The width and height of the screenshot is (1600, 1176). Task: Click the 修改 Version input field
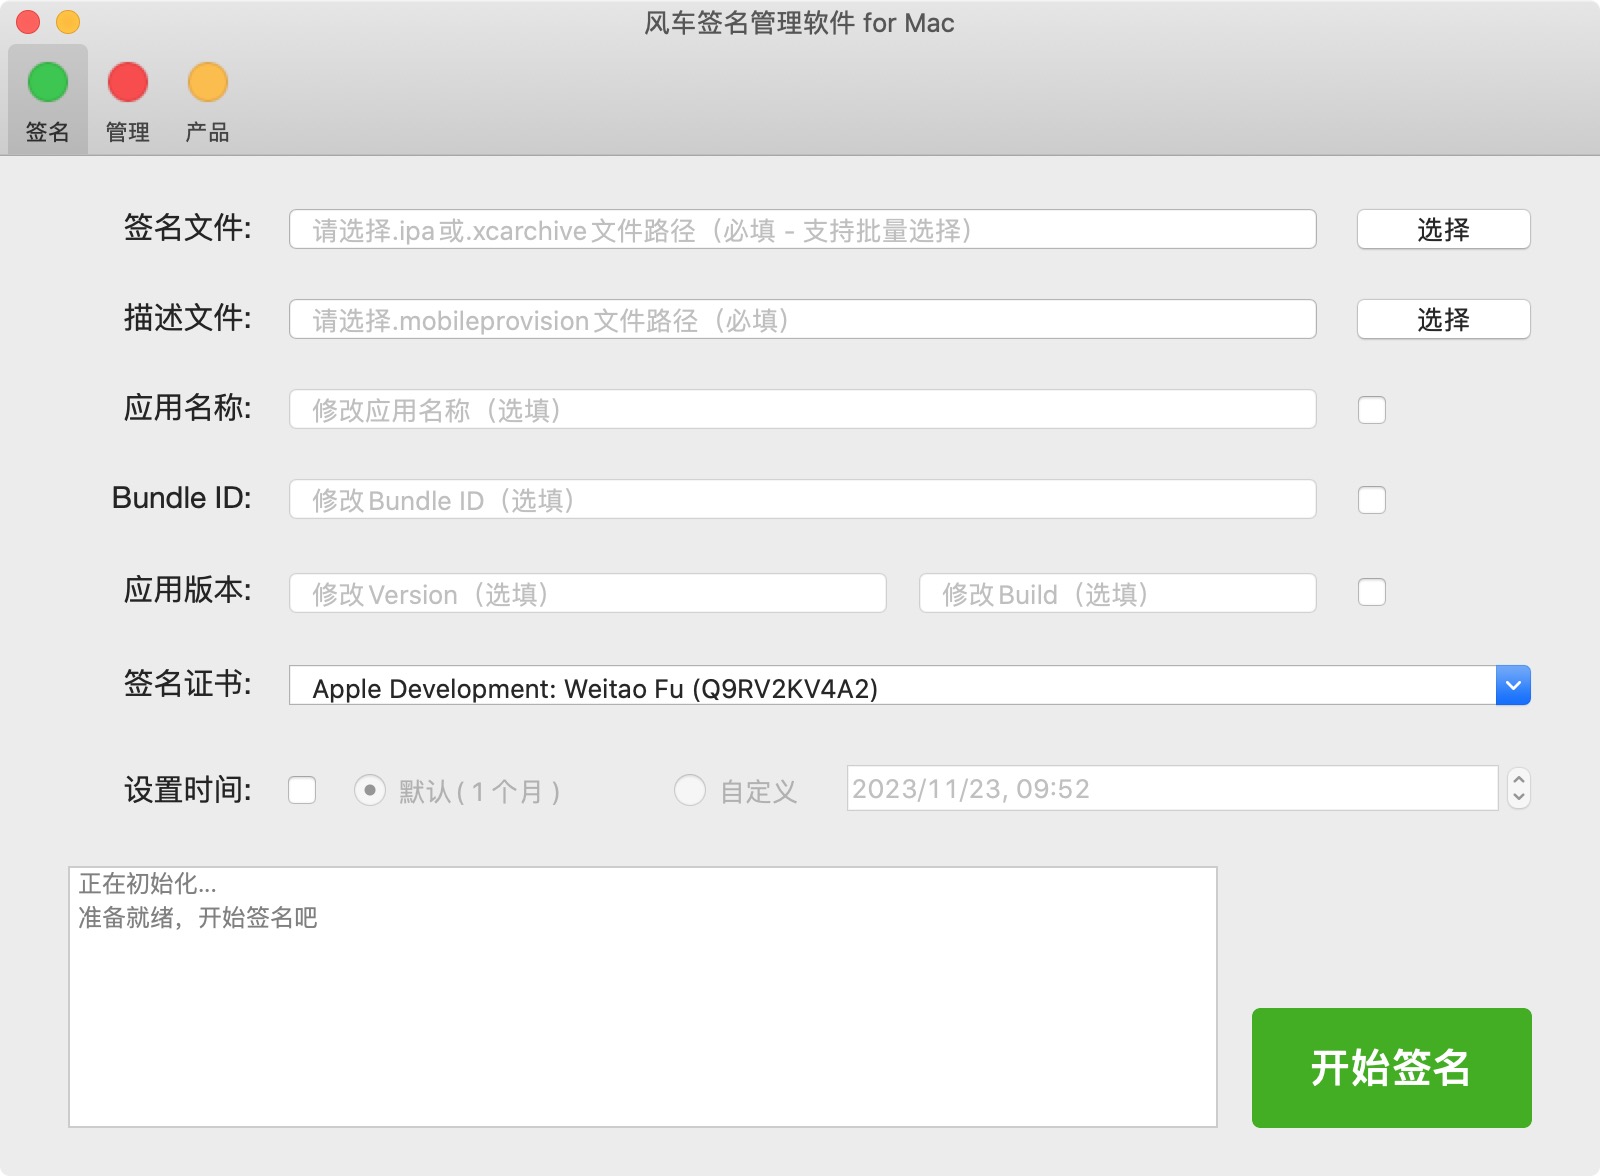[587, 593]
